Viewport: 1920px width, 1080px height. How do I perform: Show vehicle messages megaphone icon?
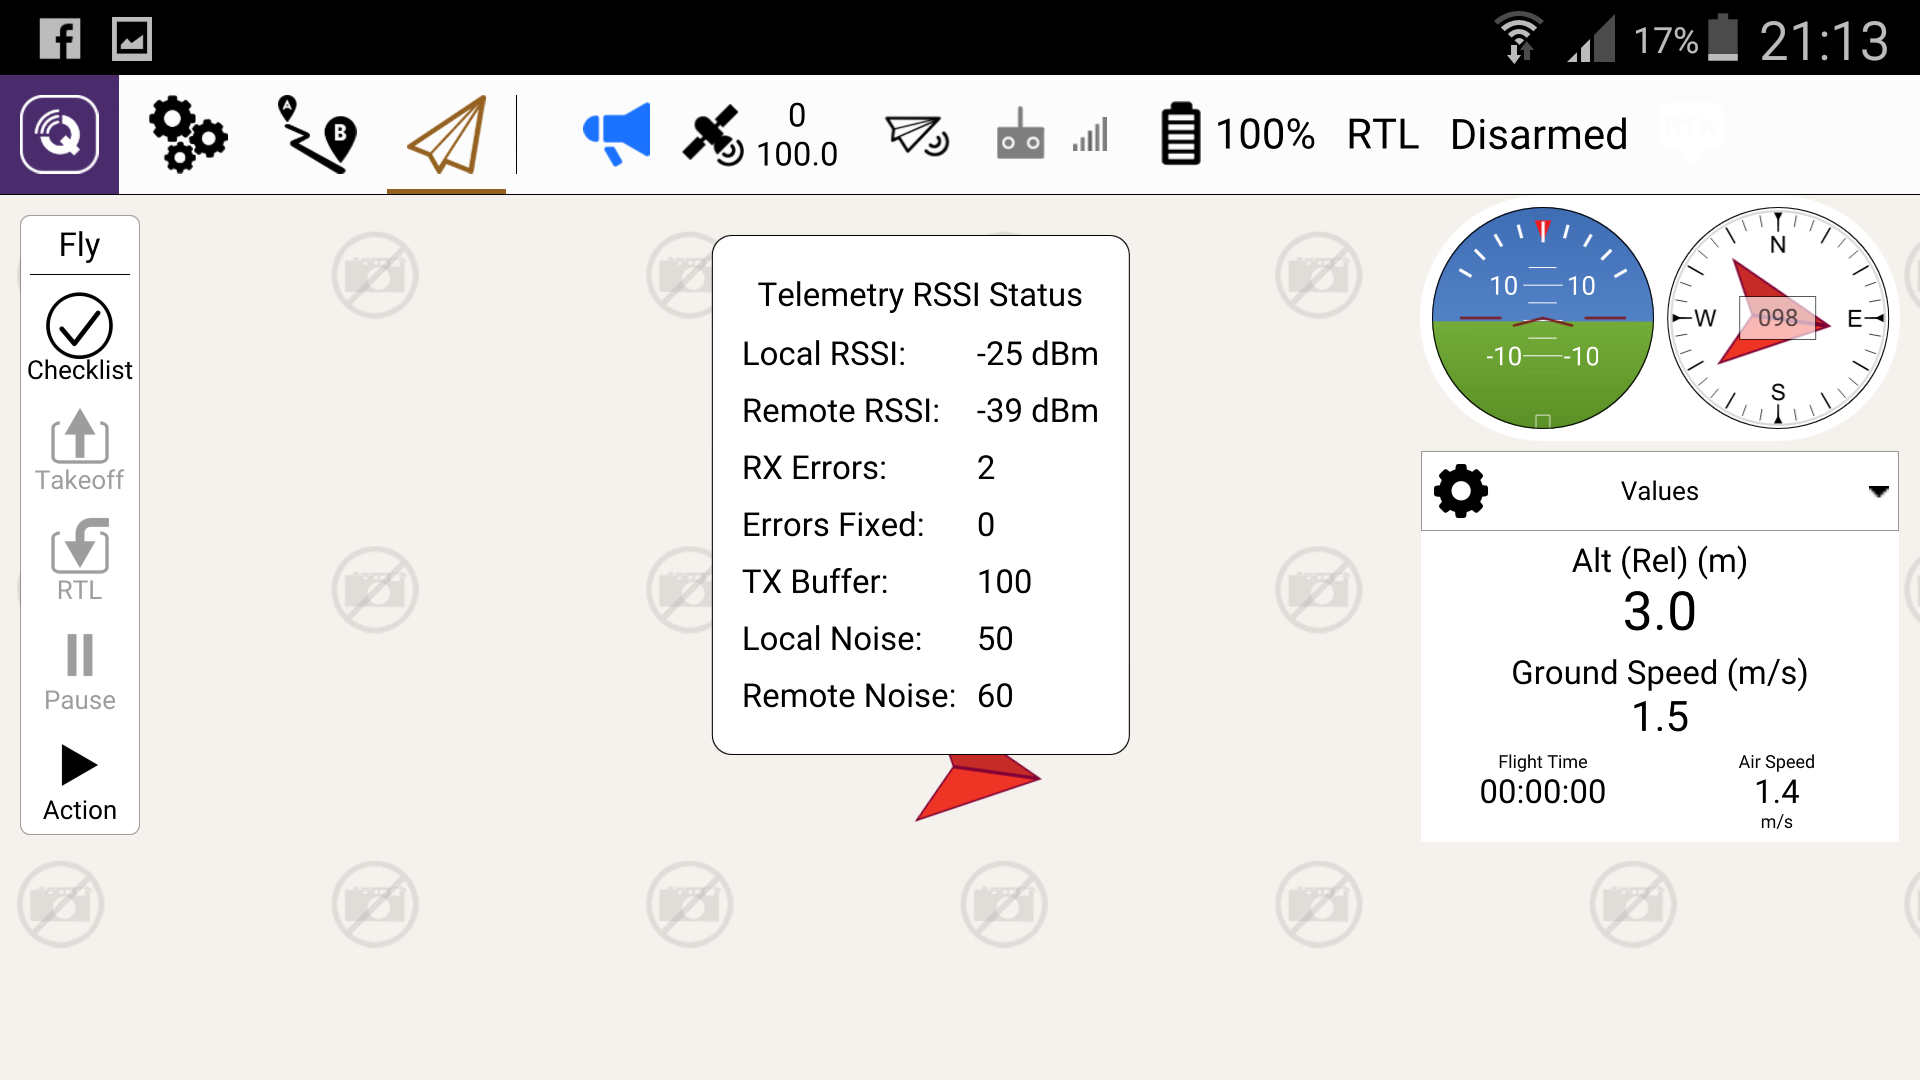616,134
